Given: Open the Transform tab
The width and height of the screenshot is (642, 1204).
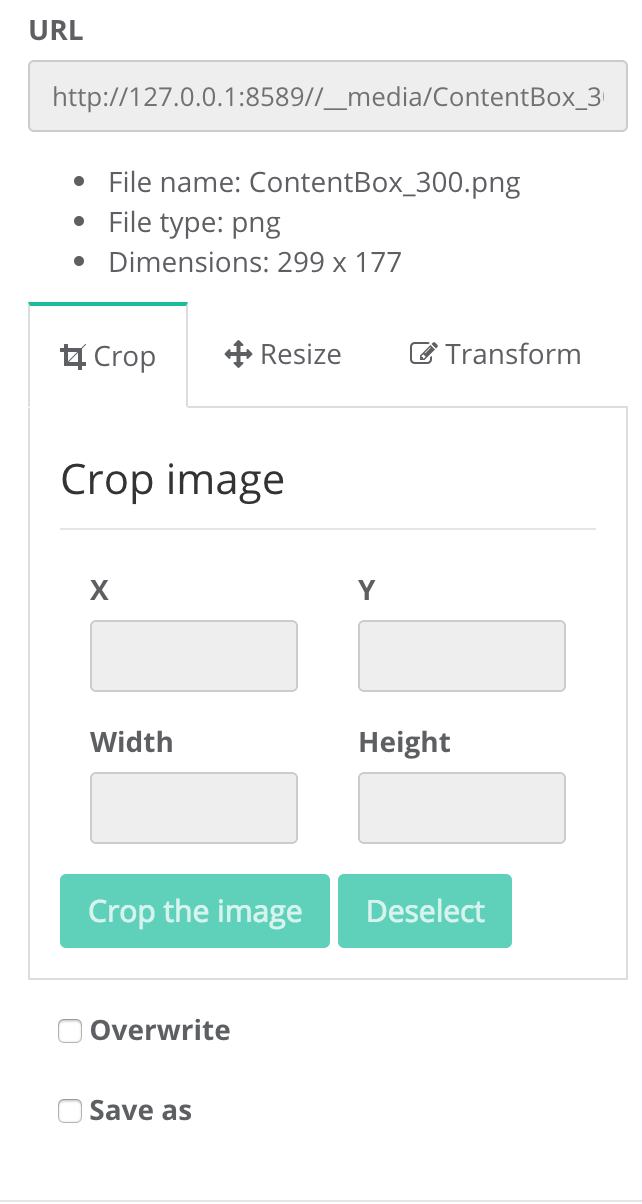Looking at the screenshot, I should point(496,354).
